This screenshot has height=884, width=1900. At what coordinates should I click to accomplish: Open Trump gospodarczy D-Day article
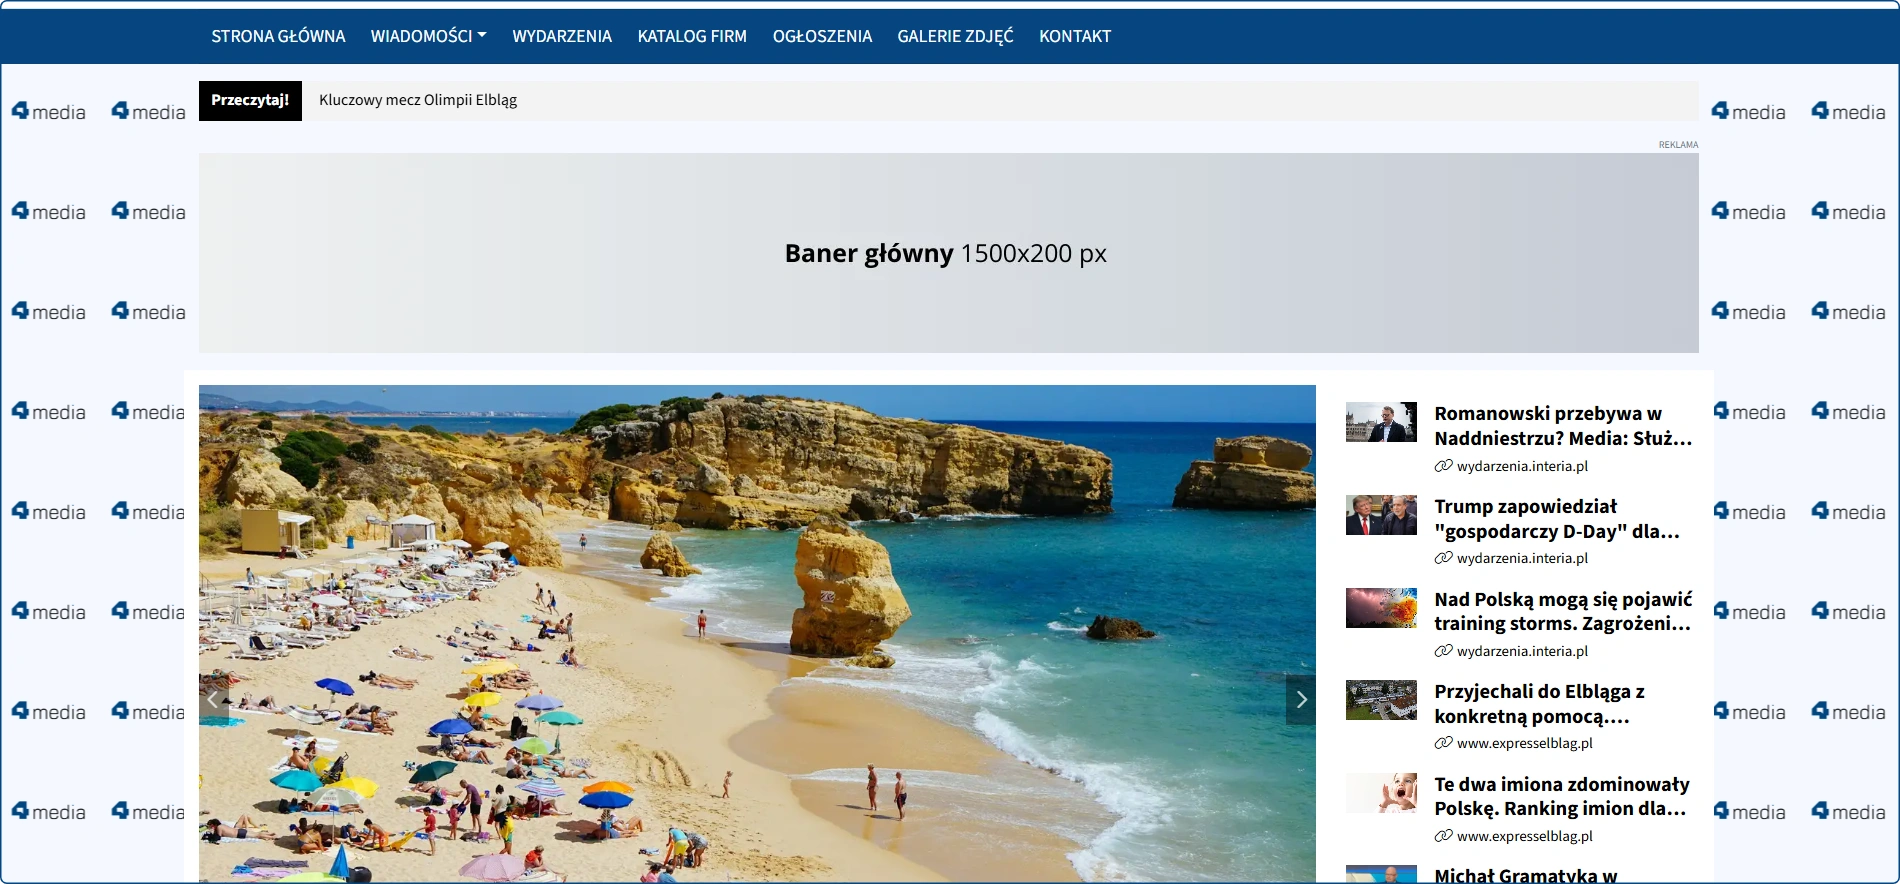pos(1557,519)
